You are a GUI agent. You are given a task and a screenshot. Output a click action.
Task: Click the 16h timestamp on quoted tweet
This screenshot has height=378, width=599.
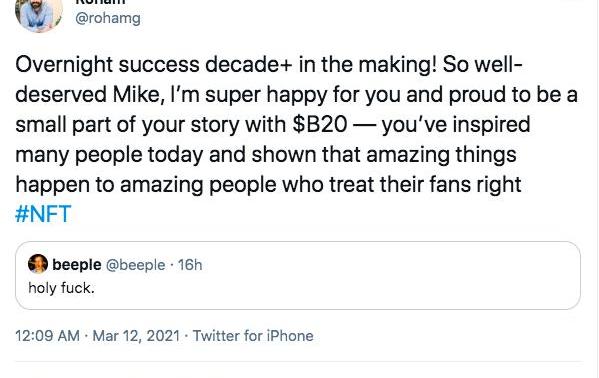click(190, 264)
